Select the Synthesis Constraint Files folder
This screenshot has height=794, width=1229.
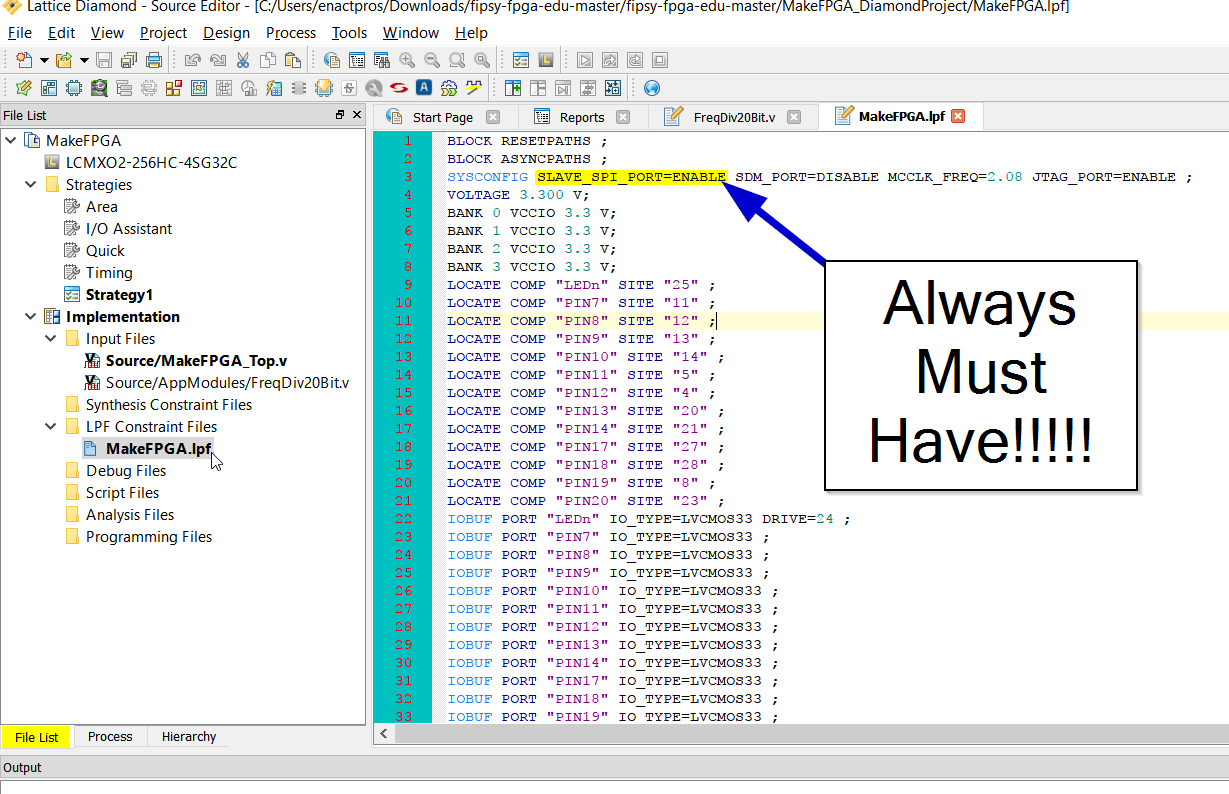tap(169, 405)
